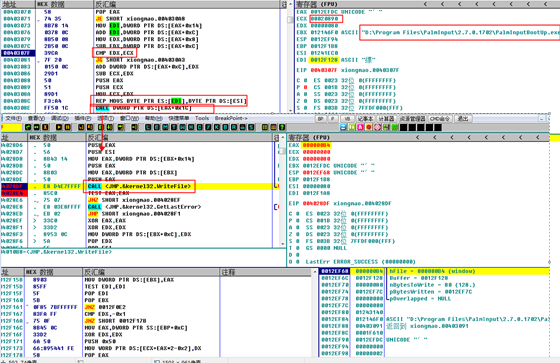
Task: Click the Restart program (<<) toolbar icon
Action: (x=36, y=127)
